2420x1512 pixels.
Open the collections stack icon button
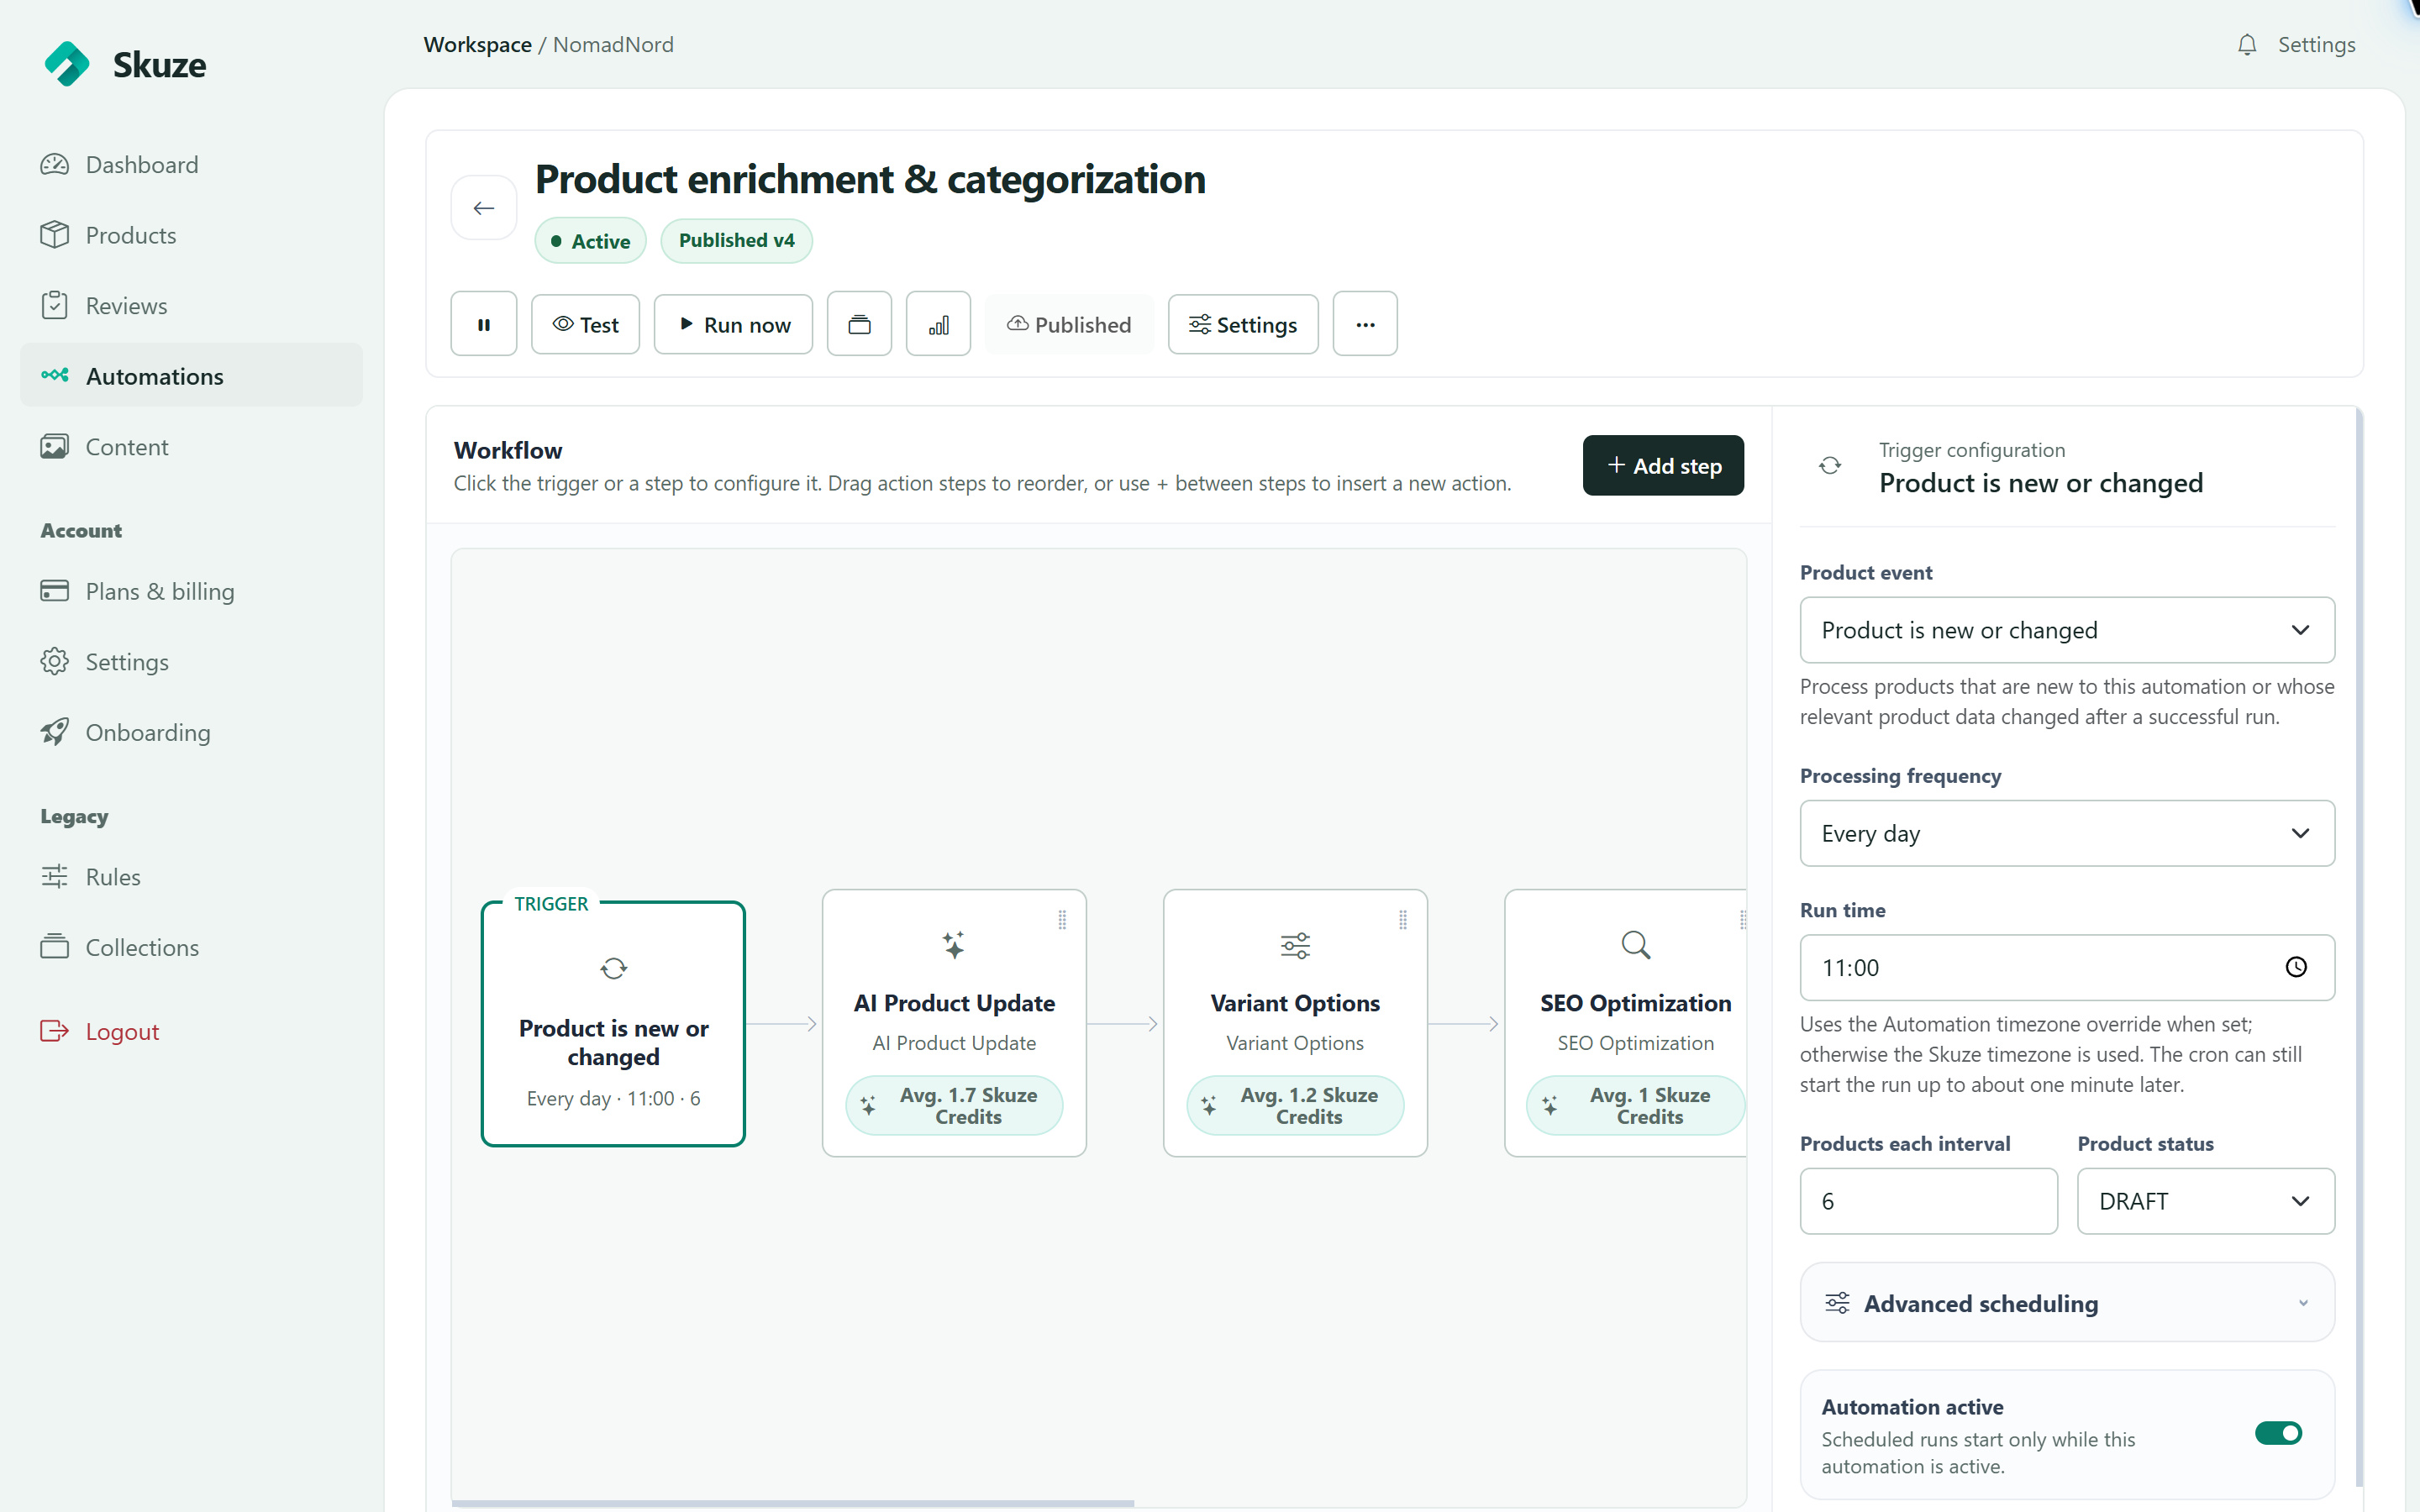coord(859,324)
